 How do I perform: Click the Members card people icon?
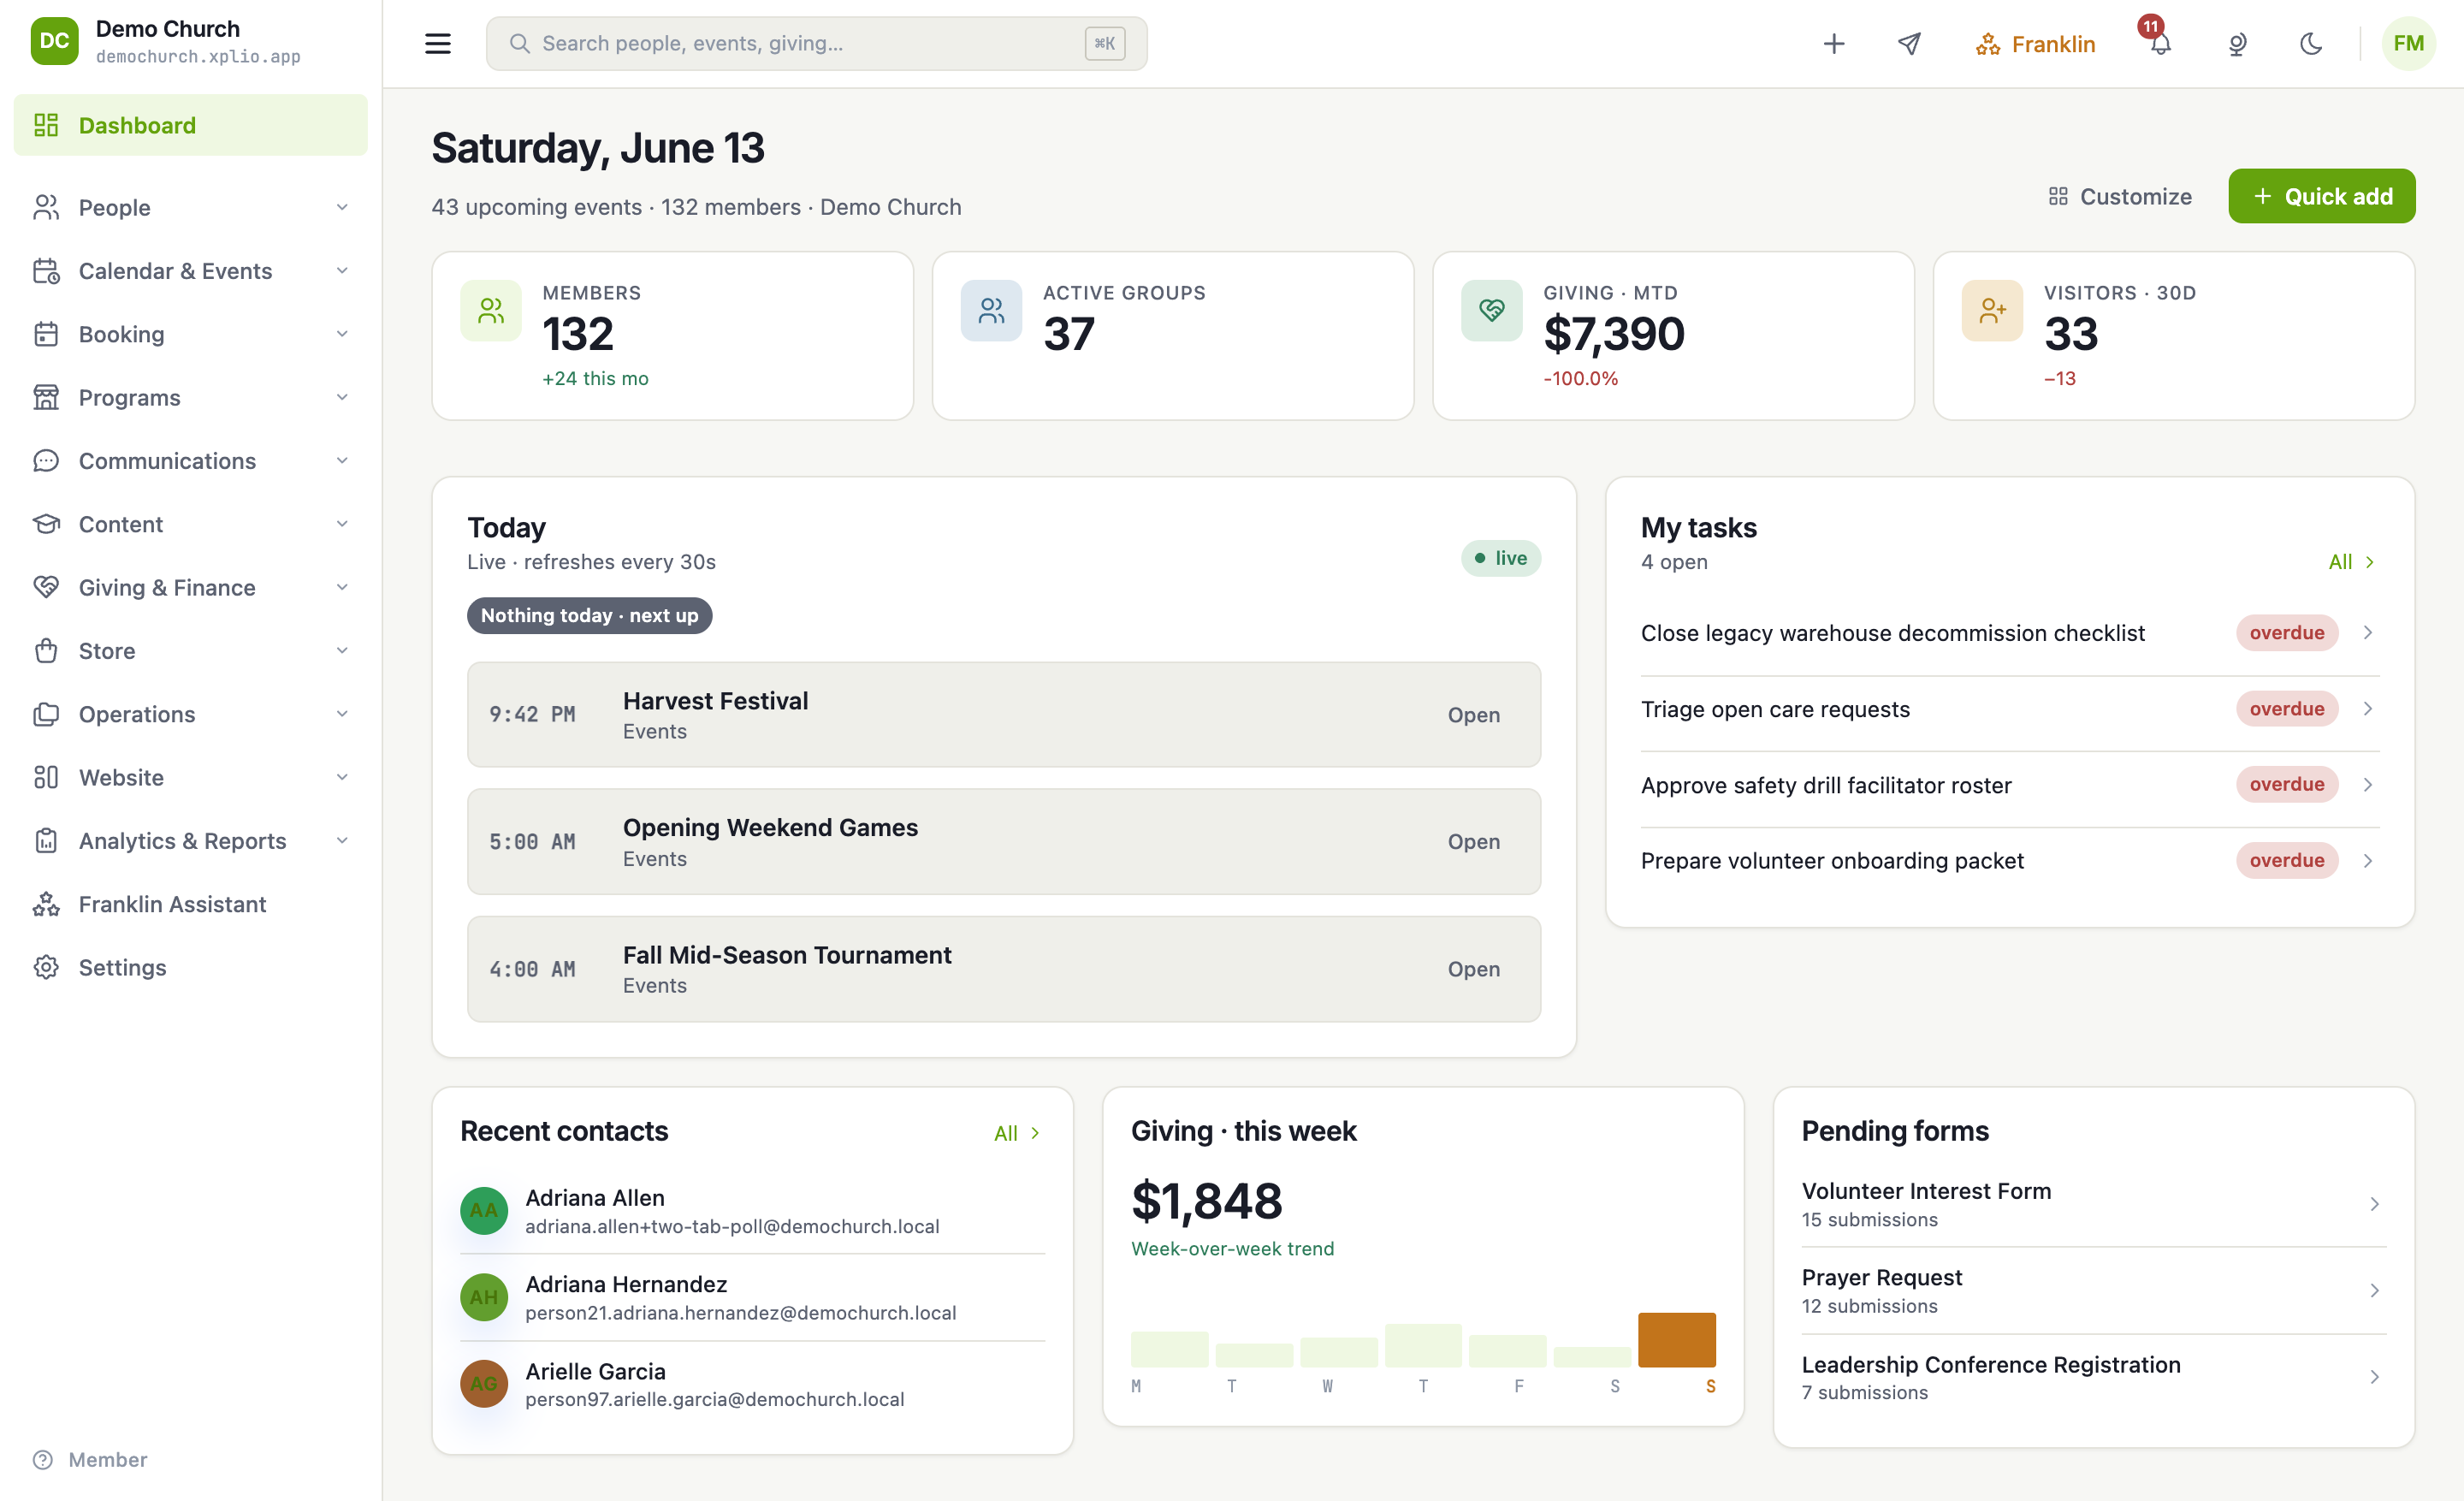pos(490,311)
